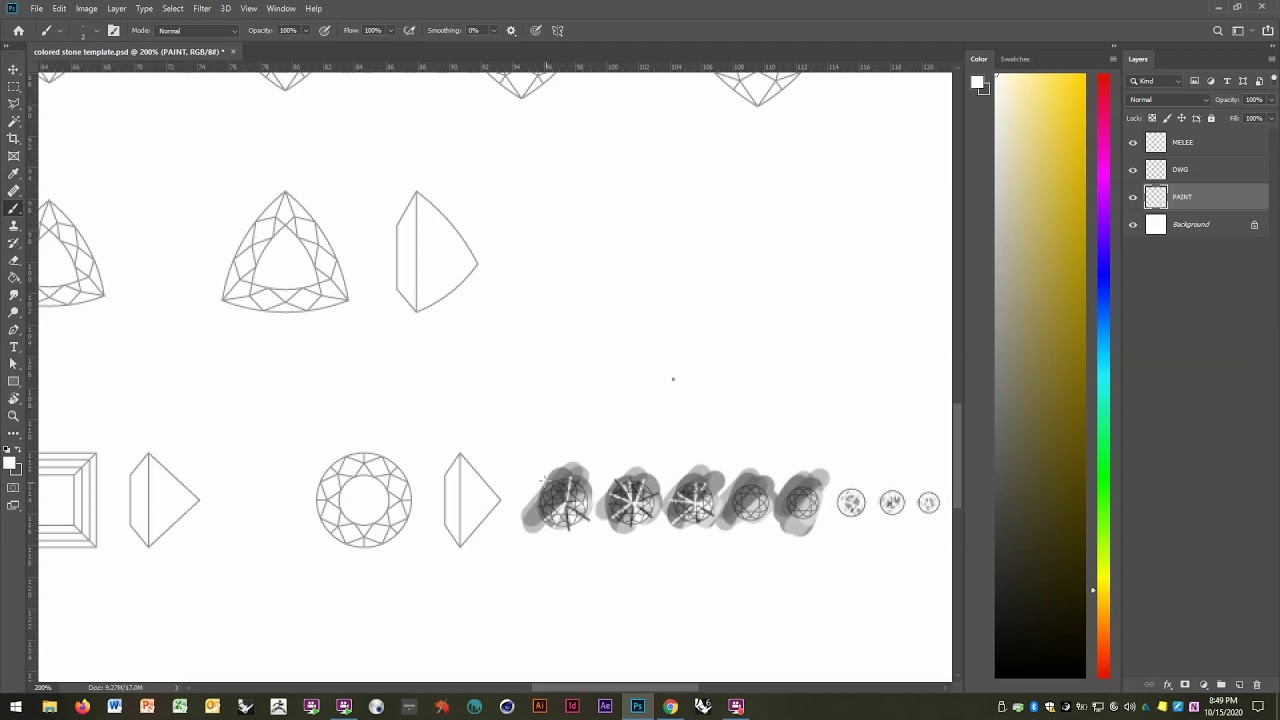Viewport: 1280px width, 720px height.
Task: Expand layer Opacity dropdown arrow
Action: click(1271, 99)
